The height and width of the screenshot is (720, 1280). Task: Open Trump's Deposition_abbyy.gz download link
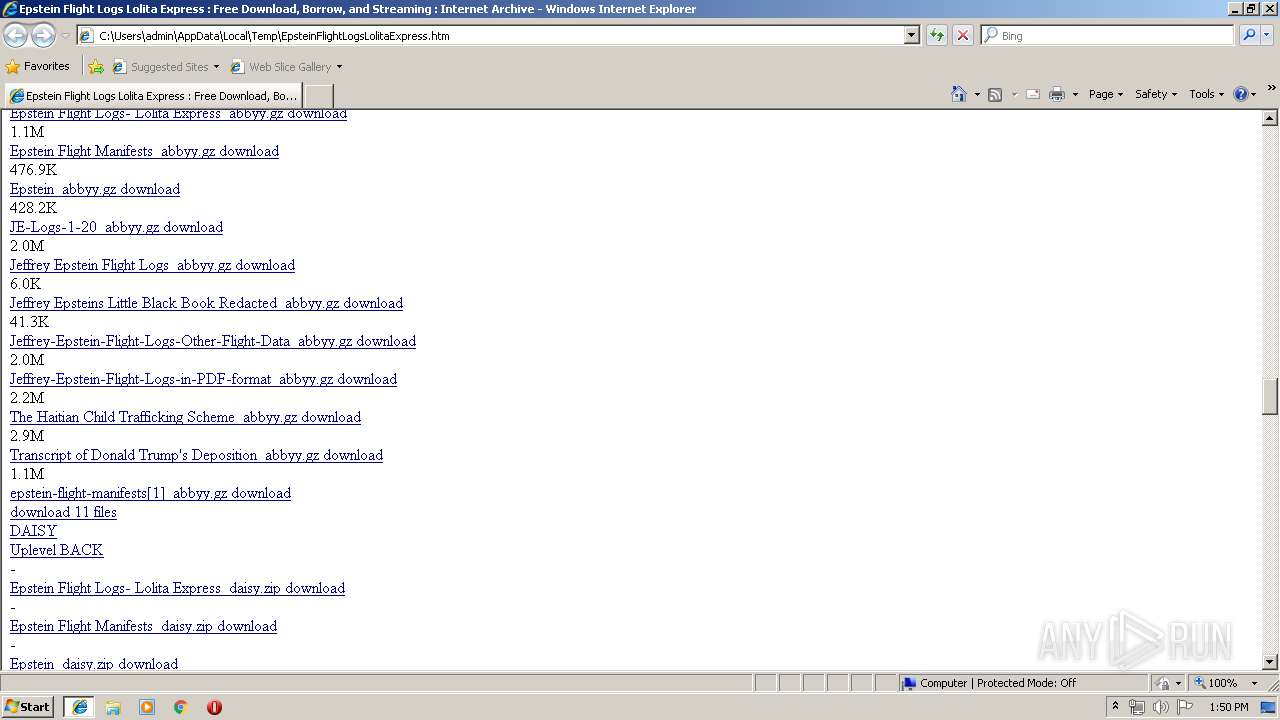196,455
